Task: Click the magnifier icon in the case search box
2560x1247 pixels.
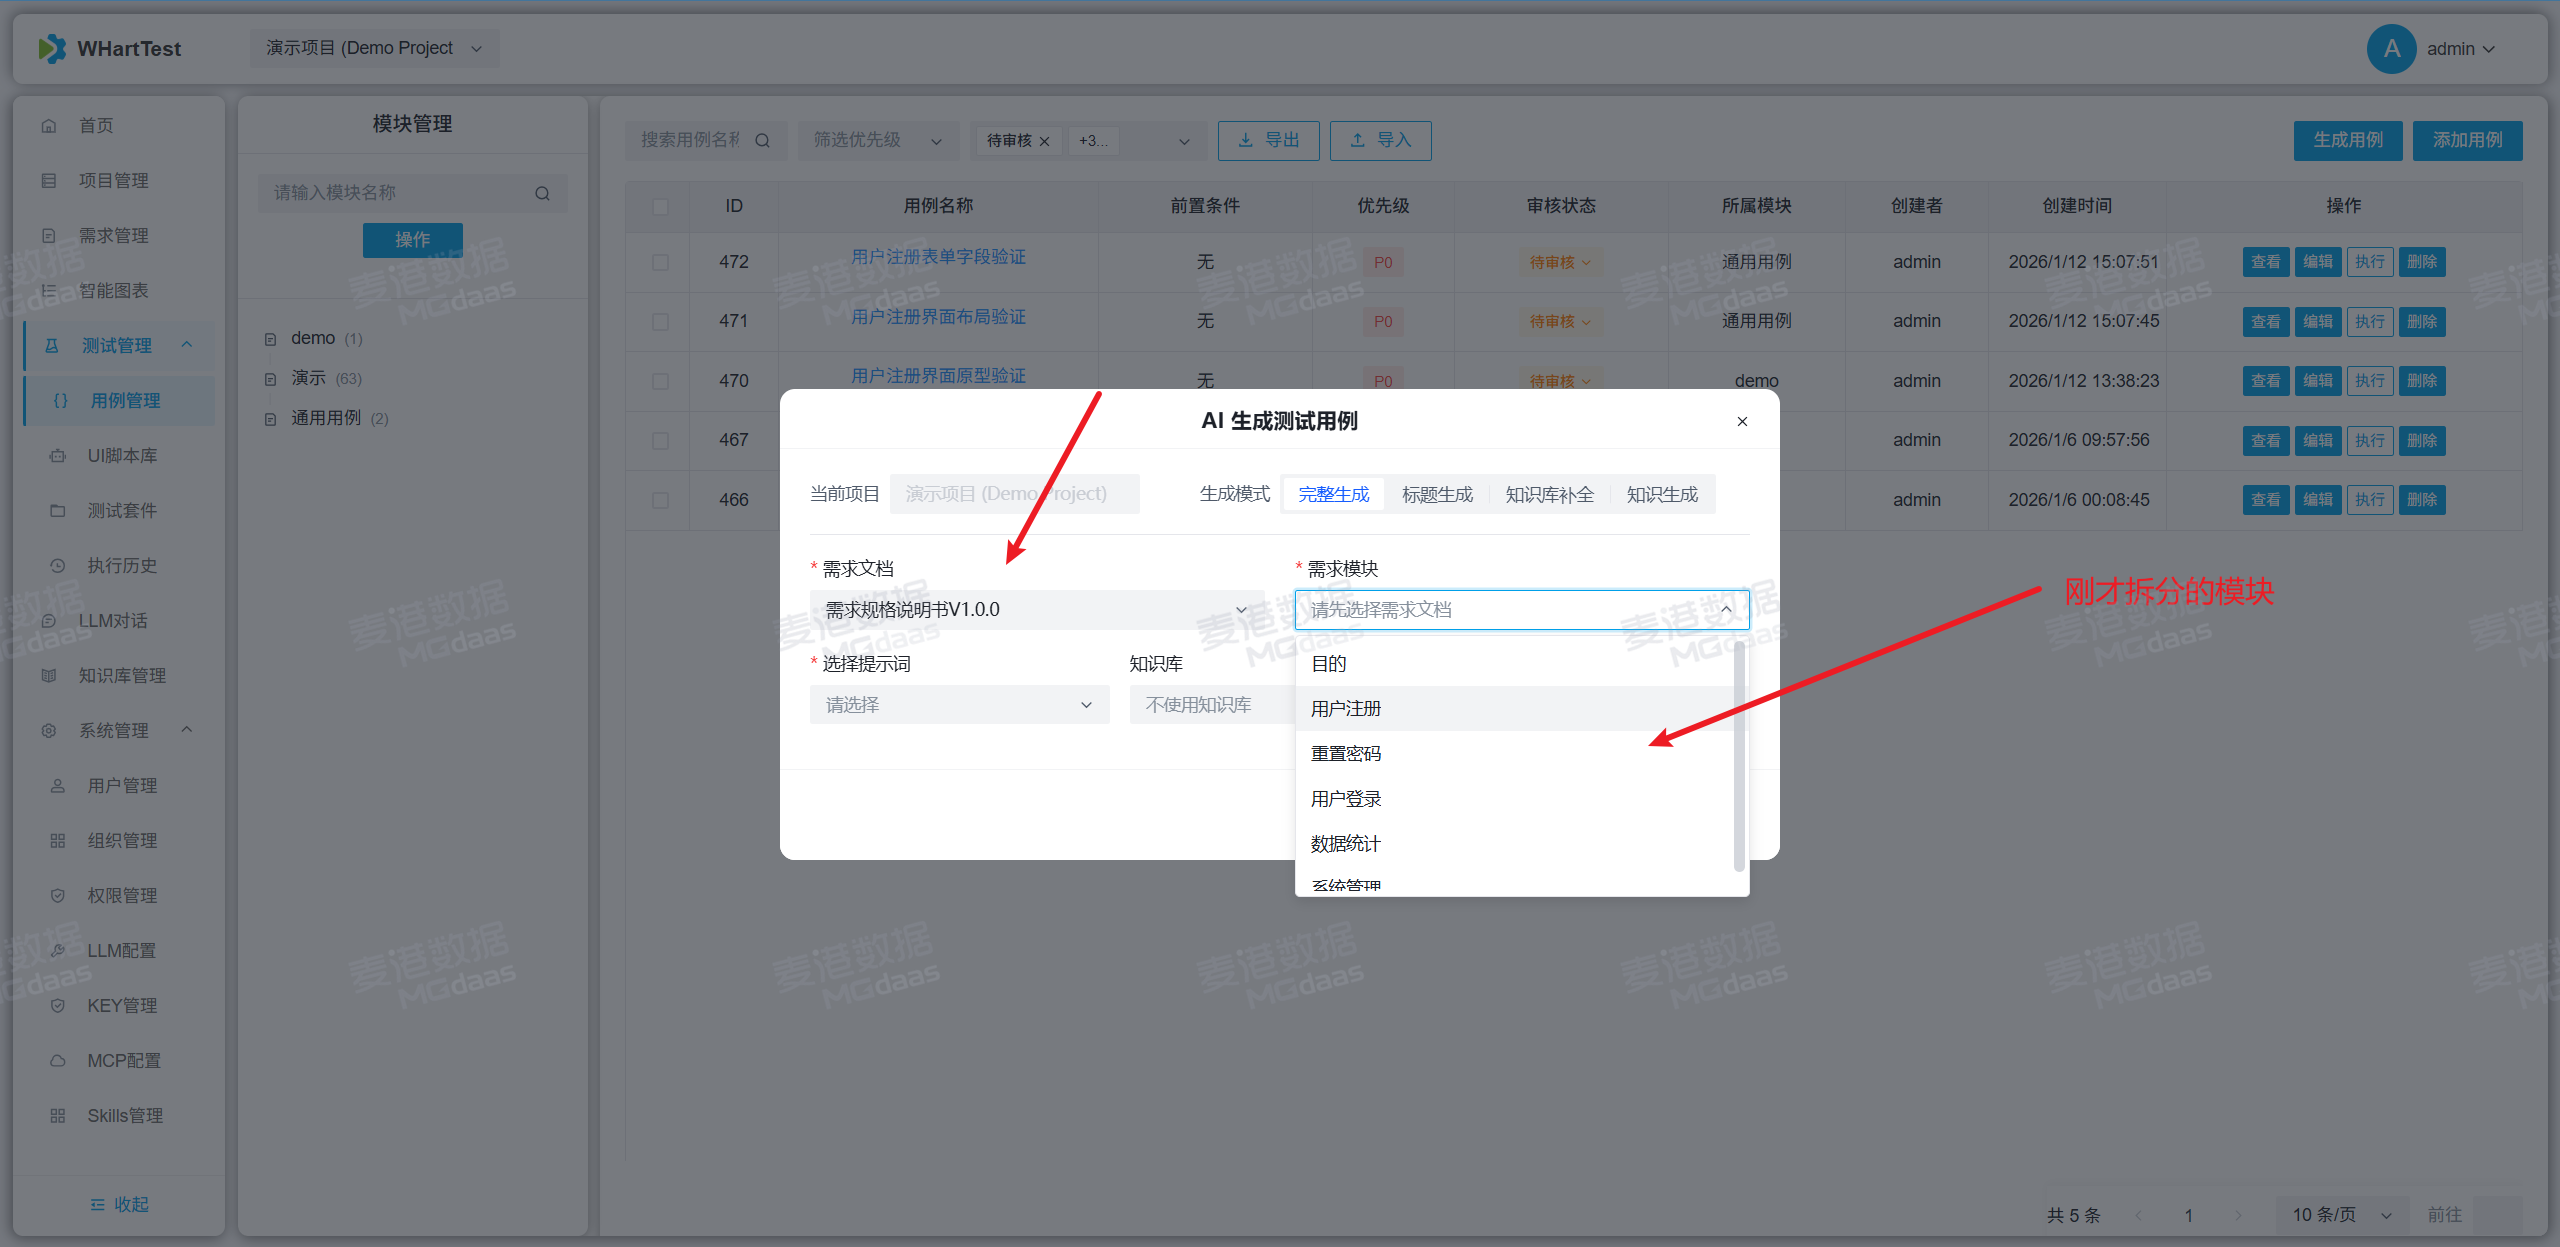Action: (762, 141)
